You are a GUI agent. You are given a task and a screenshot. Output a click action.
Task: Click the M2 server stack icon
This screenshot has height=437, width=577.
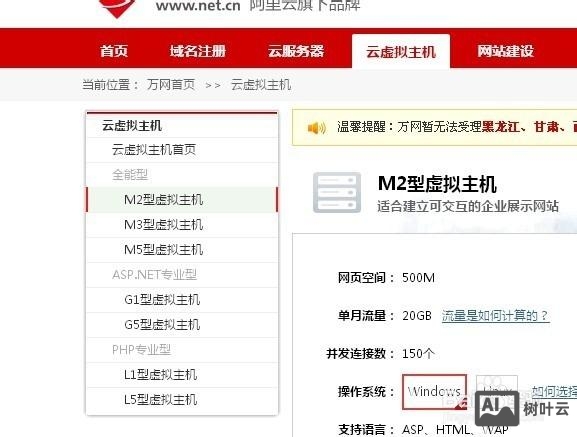coord(337,192)
